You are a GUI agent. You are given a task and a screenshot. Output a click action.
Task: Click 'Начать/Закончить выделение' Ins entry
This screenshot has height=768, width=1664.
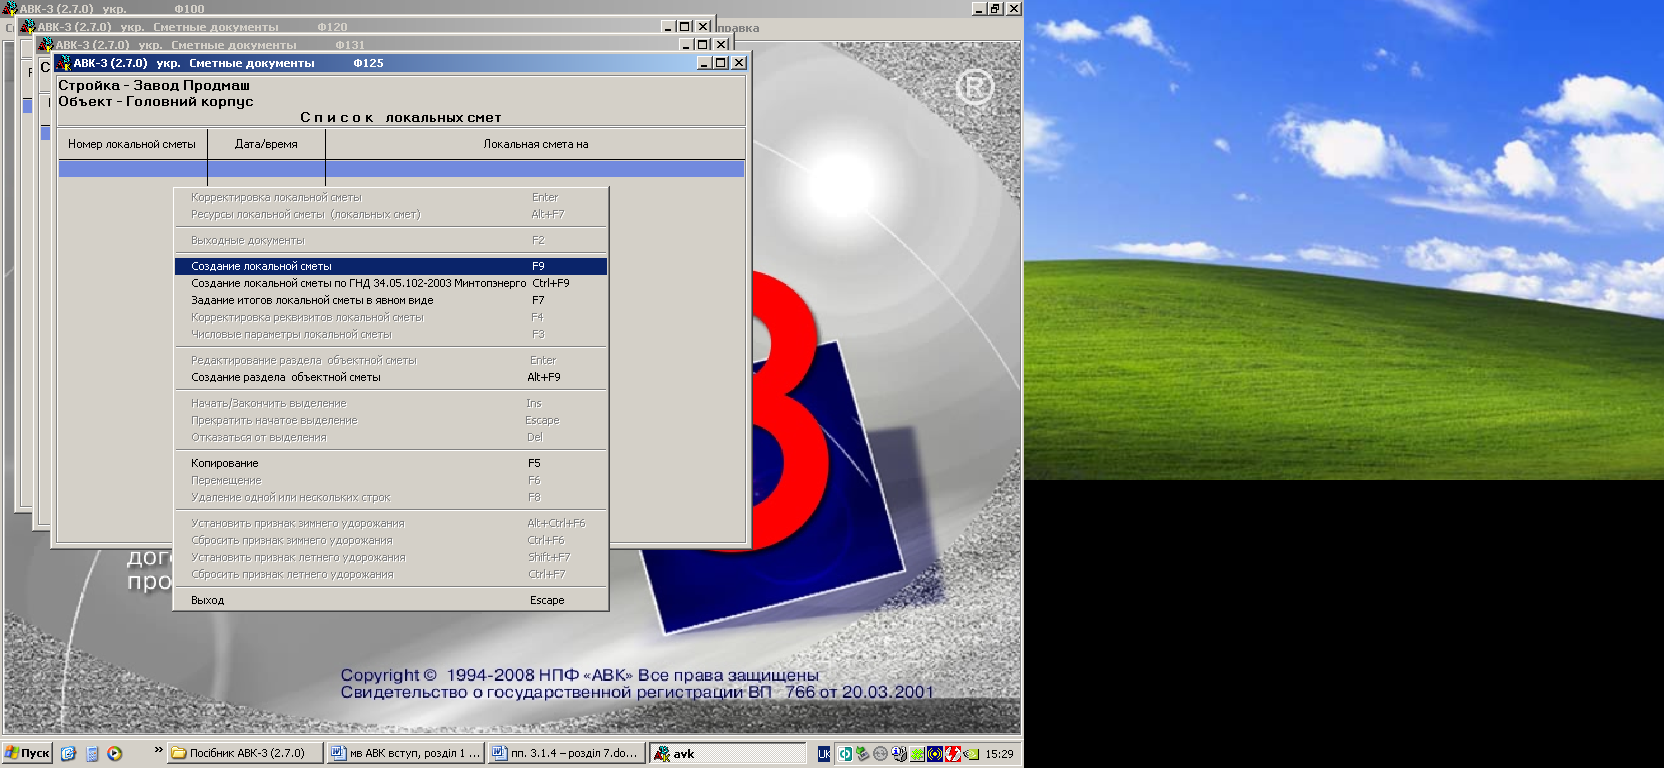pos(390,403)
